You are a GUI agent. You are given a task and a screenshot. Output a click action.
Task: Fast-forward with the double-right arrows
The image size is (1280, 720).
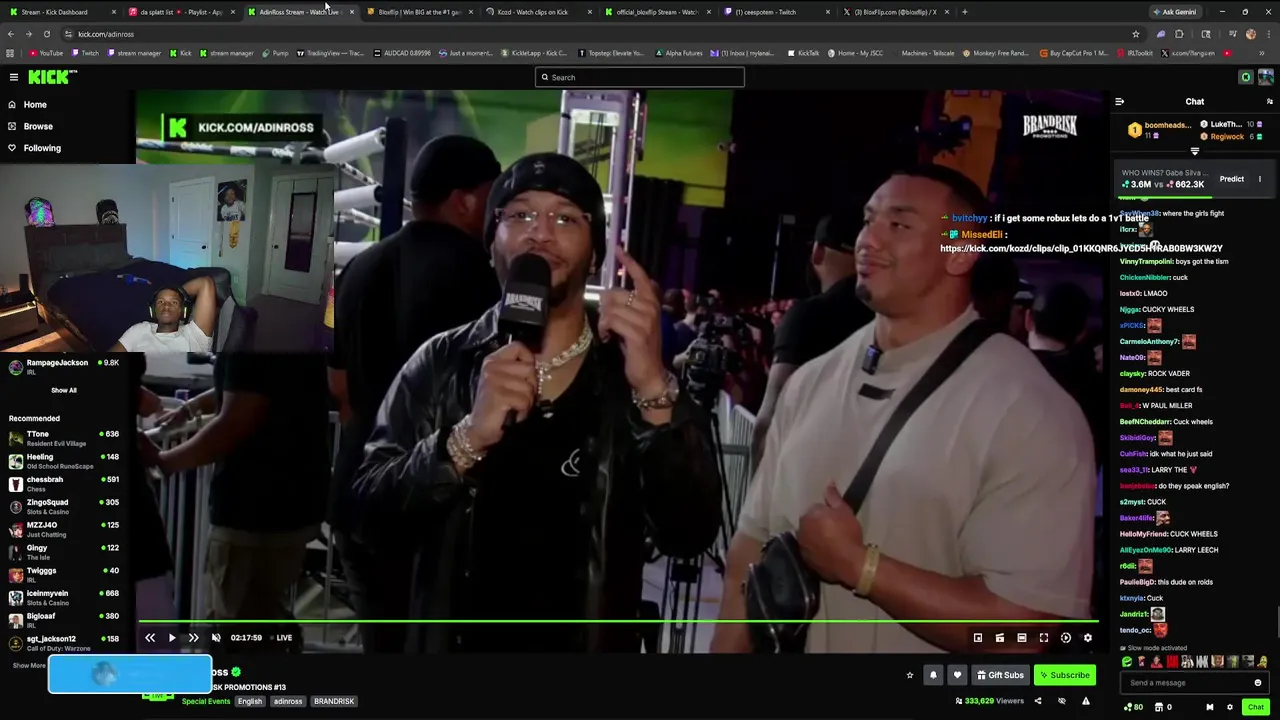[x=194, y=638]
